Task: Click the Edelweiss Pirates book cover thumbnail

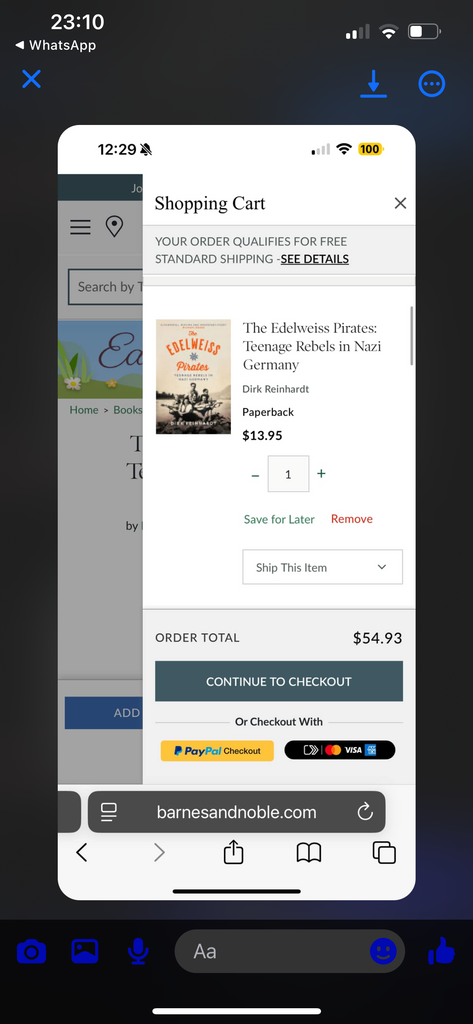Action: click(193, 377)
